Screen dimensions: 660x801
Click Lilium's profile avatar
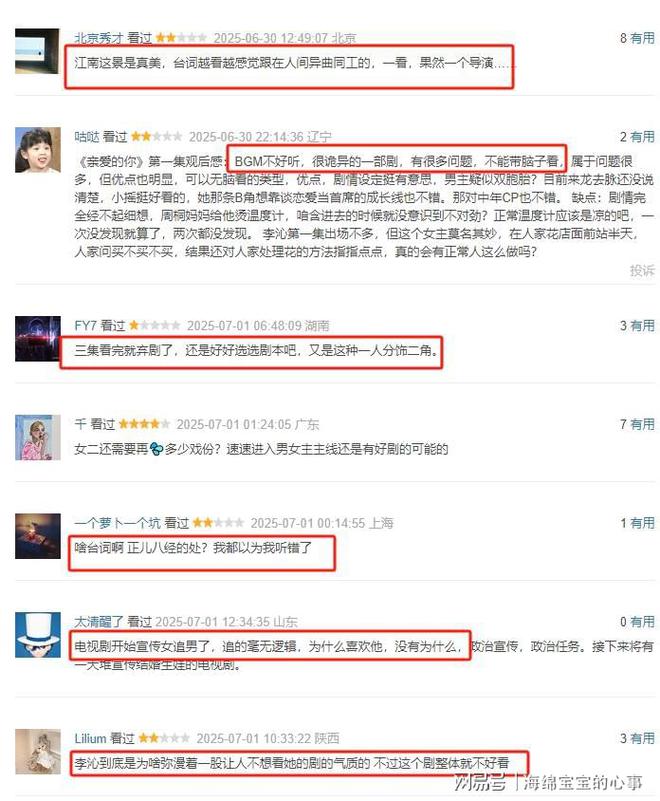pyautogui.click(x=37, y=751)
